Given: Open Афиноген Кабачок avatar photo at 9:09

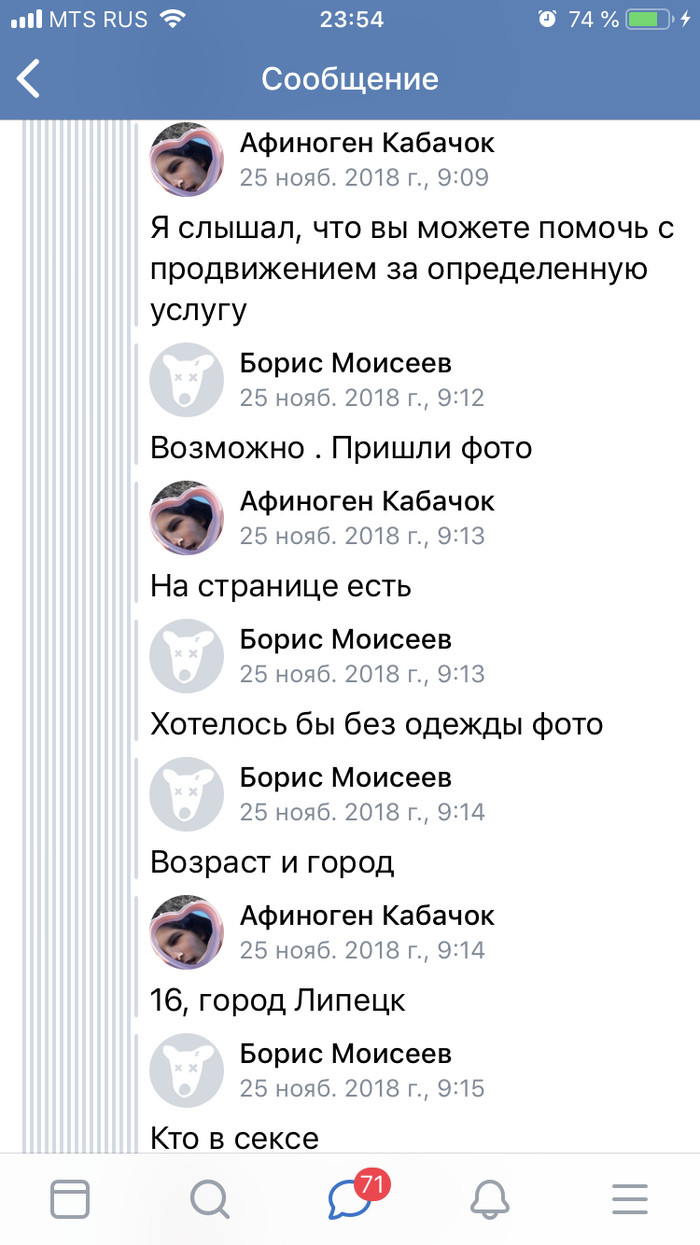Looking at the screenshot, I should click(x=186, y=160).
